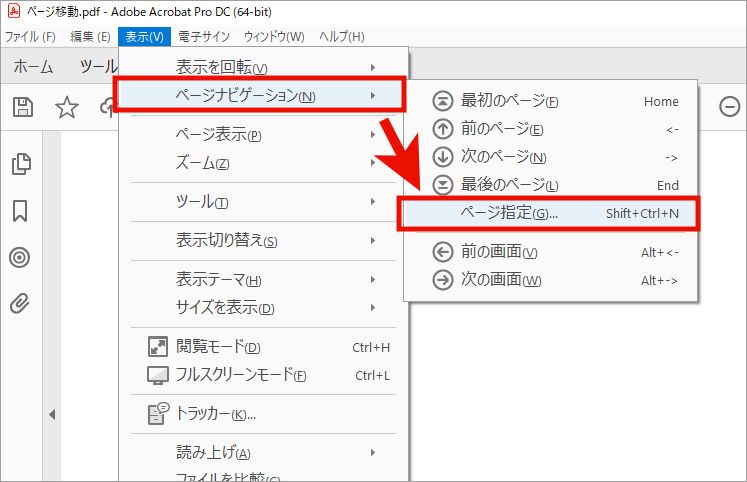The height and width of the screenshot is (482, 747).
Task: Click the zoom out minus icon
Action: 730,106
